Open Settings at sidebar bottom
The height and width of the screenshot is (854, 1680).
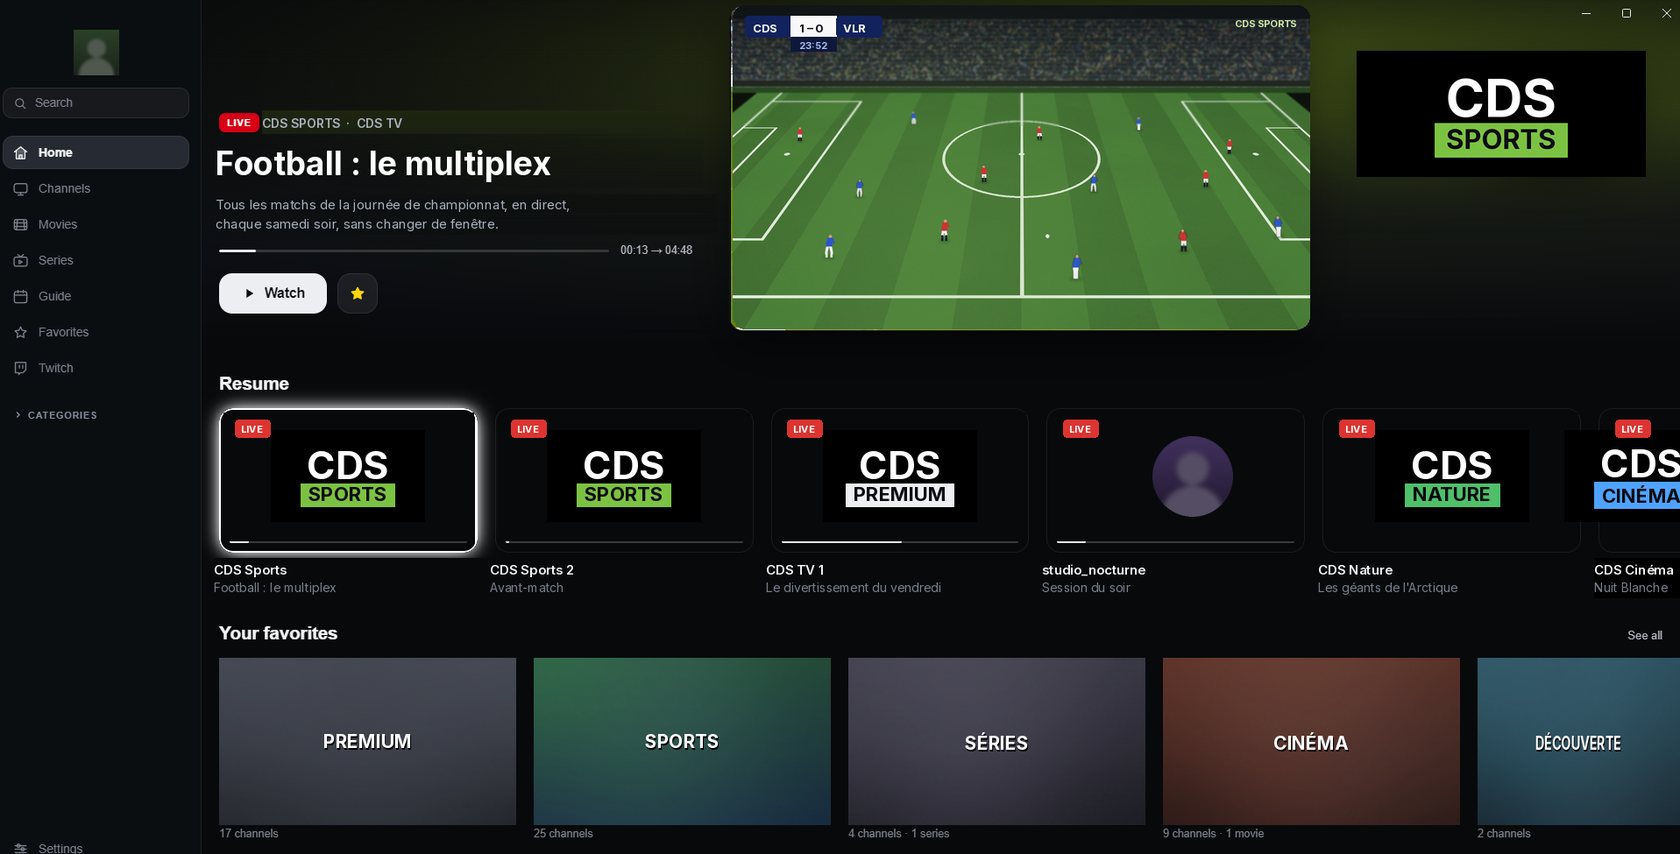pos(96,847)
